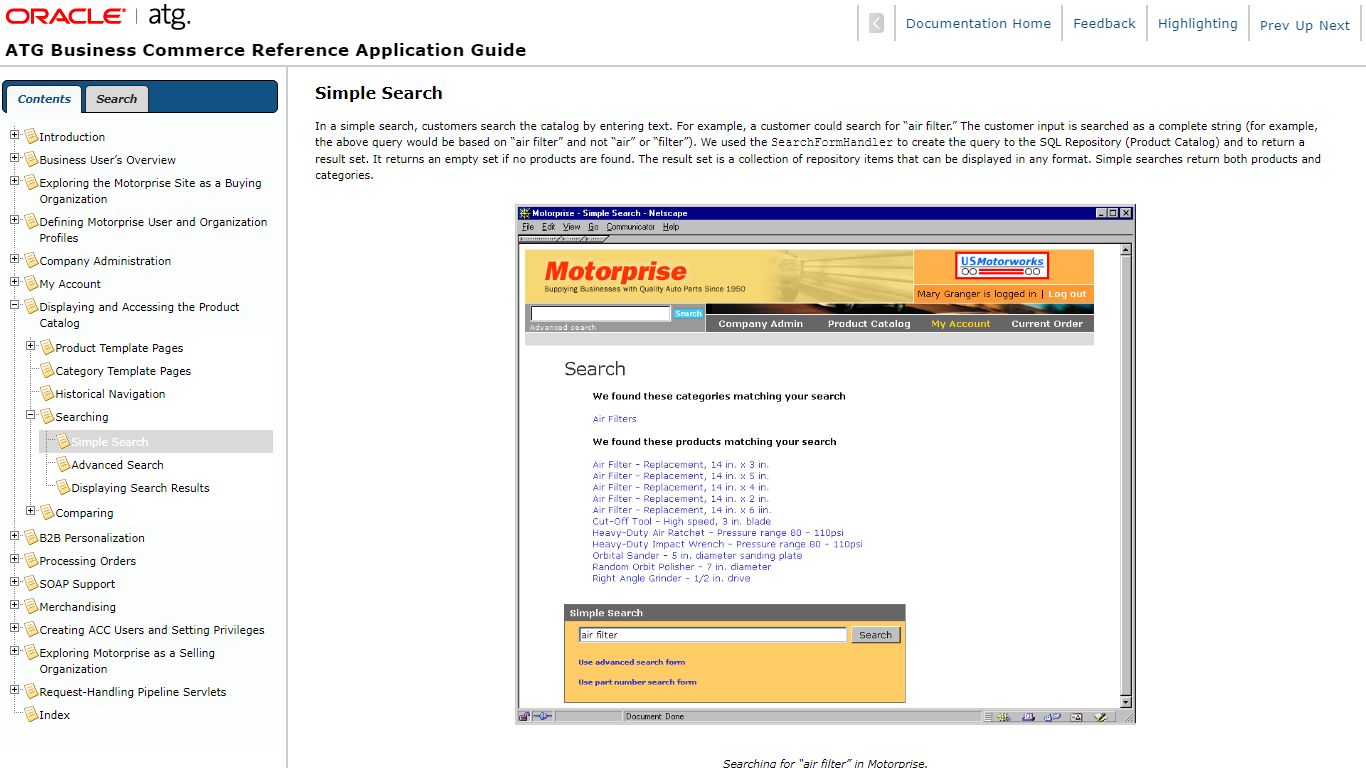Expand Exploring the Motorprise Site as Buying Organization
This screenshot has height=768, width=1366.
point(15,181)
